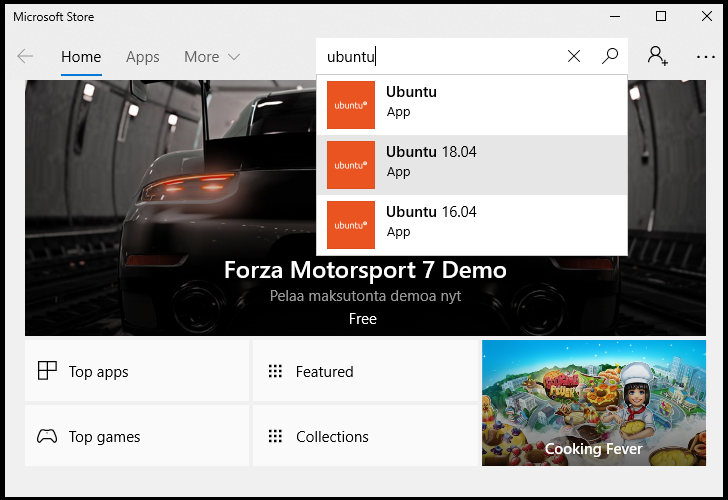Click the orange Ubuntu app icon

(351, 105)
